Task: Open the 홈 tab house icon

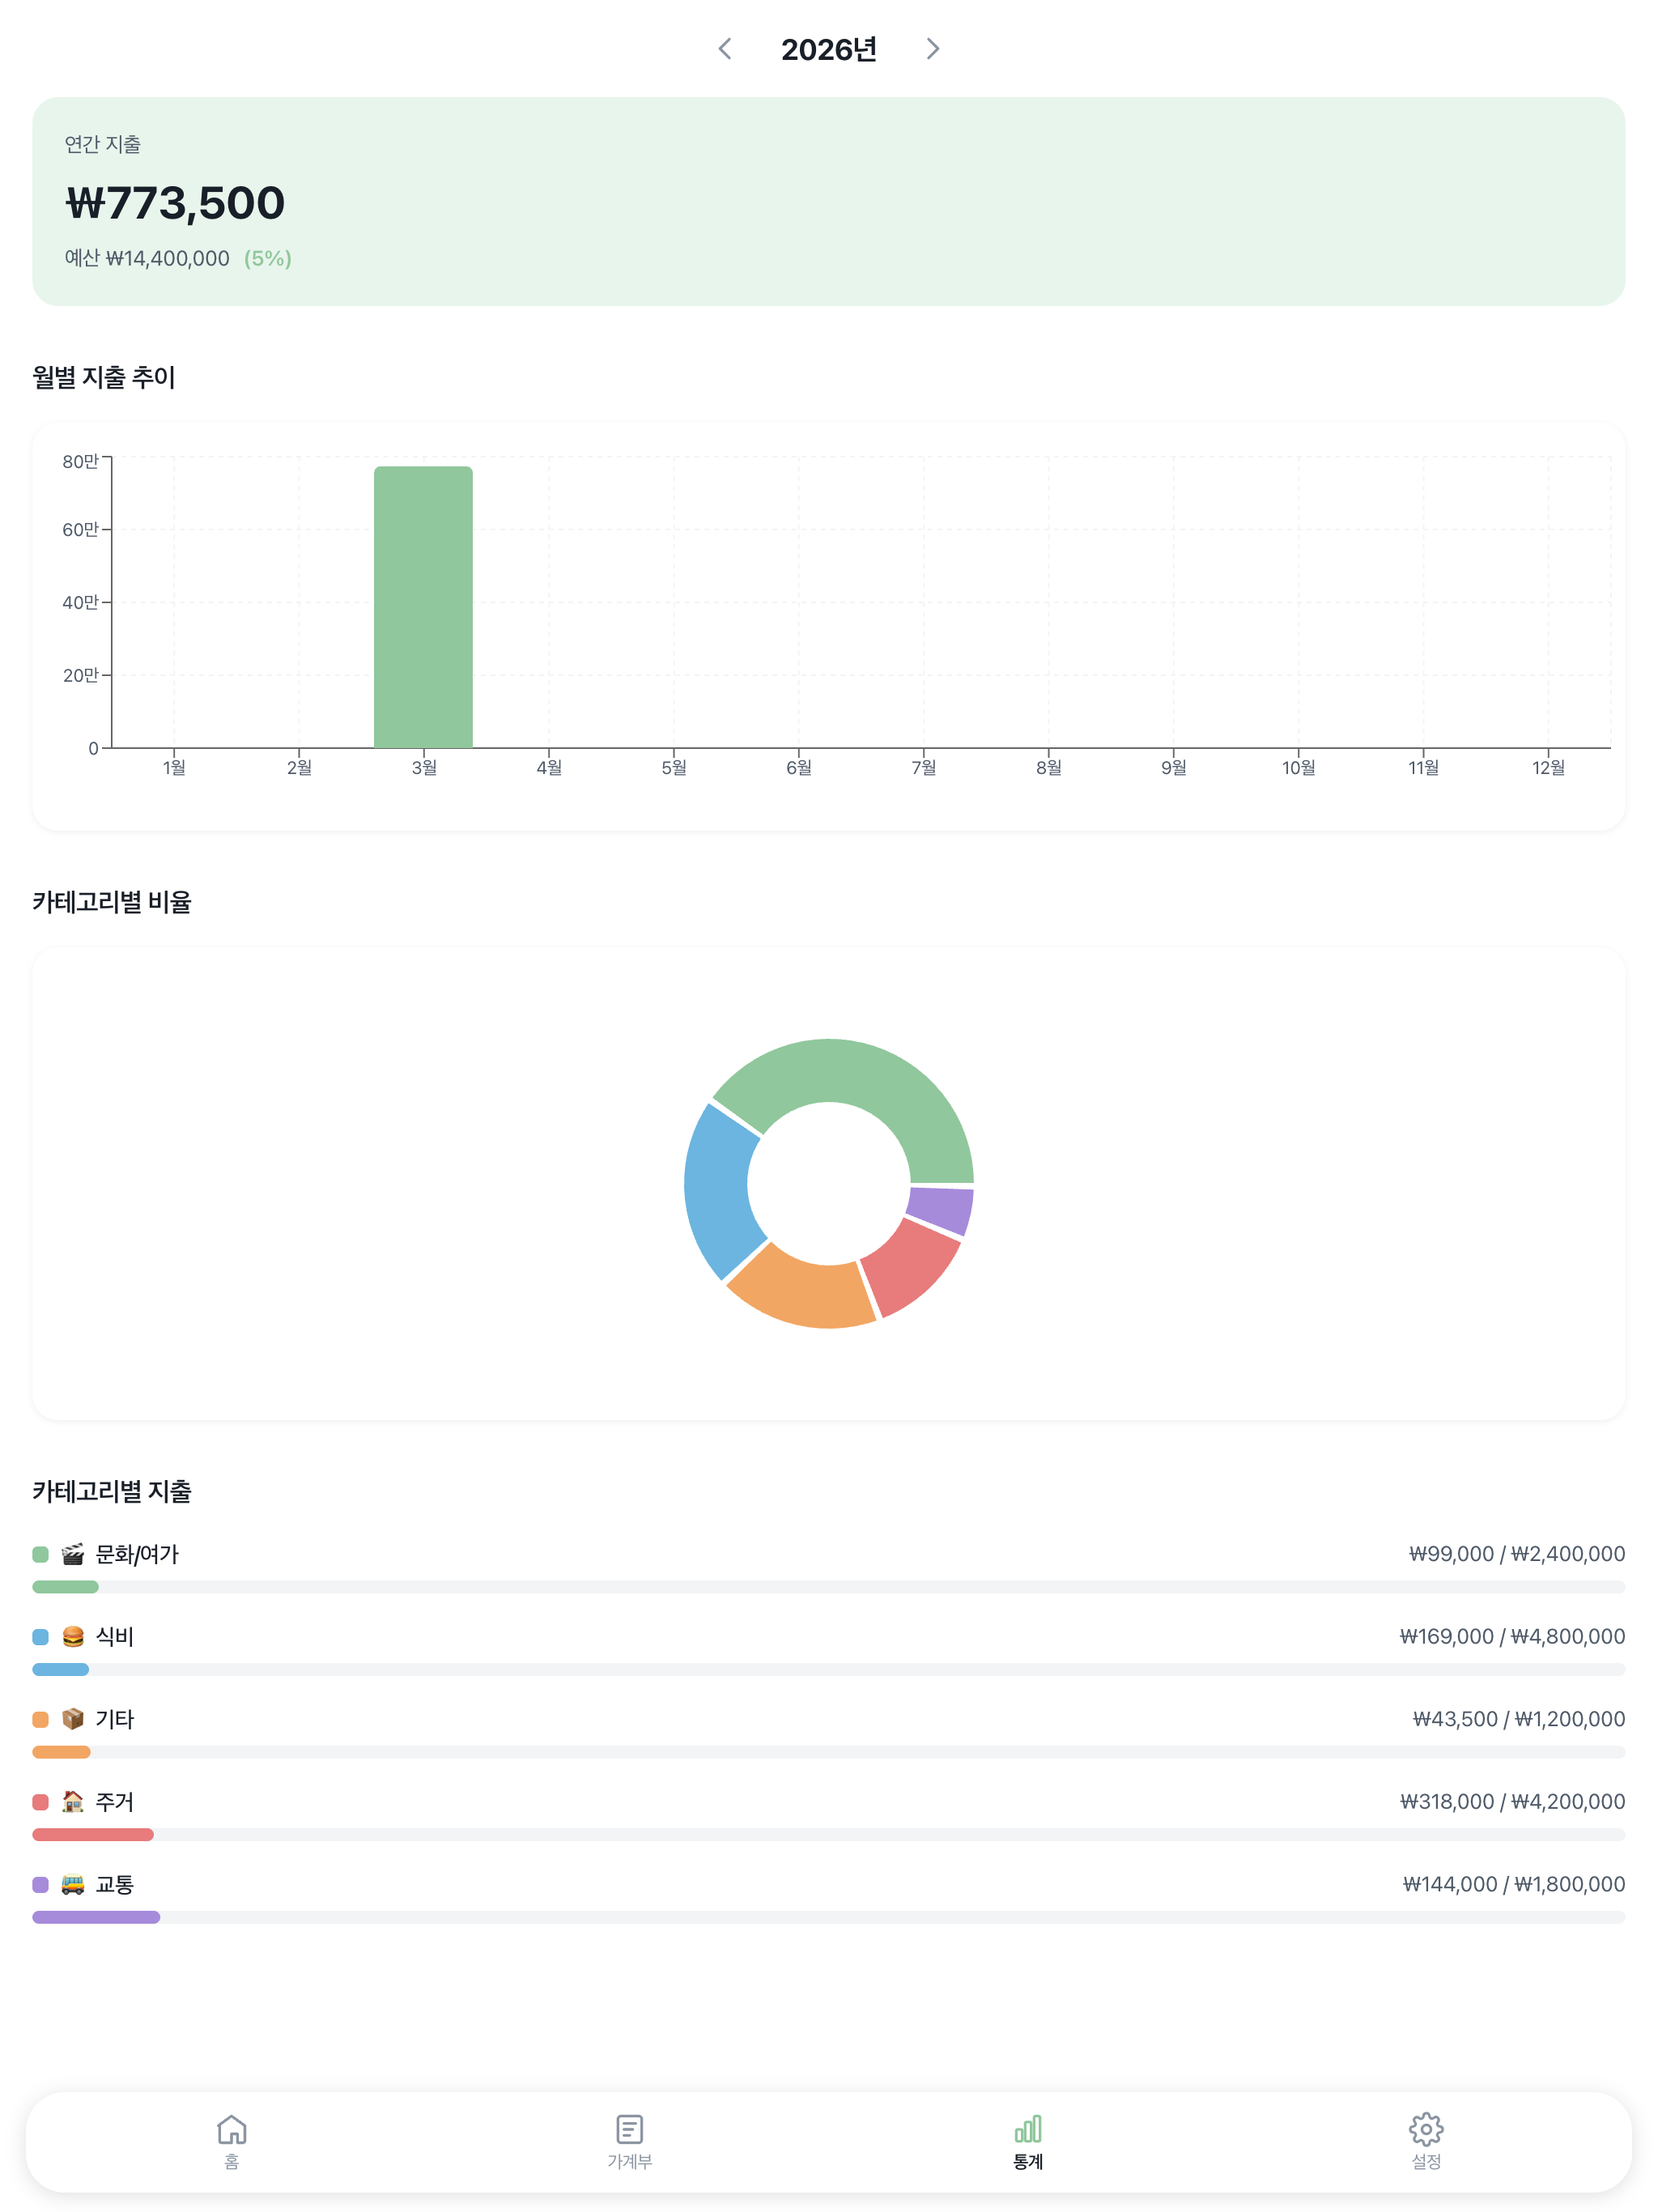Action: tap(232, 2129)
